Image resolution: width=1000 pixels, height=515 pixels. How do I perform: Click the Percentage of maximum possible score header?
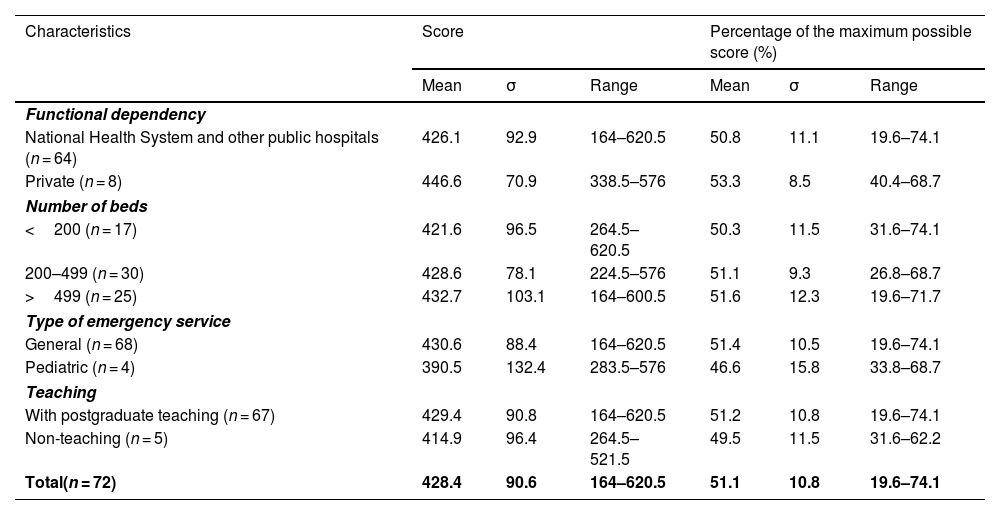[x=840, y=41]
